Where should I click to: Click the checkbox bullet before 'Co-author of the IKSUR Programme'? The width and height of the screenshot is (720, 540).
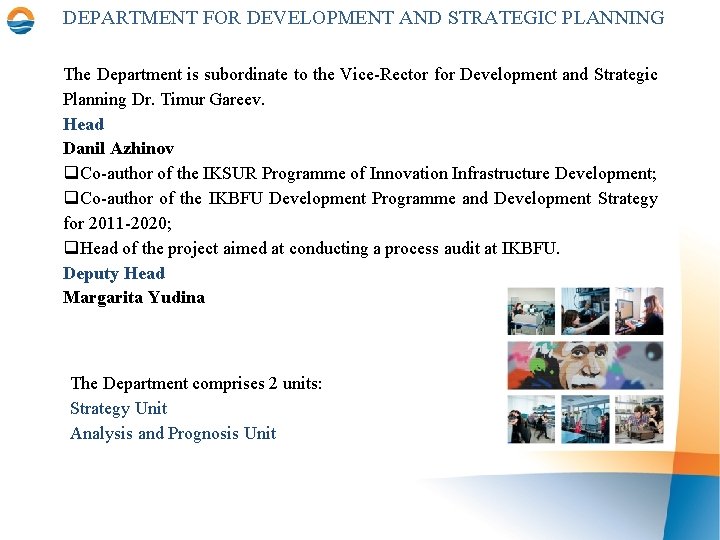(x=71, y=173)
